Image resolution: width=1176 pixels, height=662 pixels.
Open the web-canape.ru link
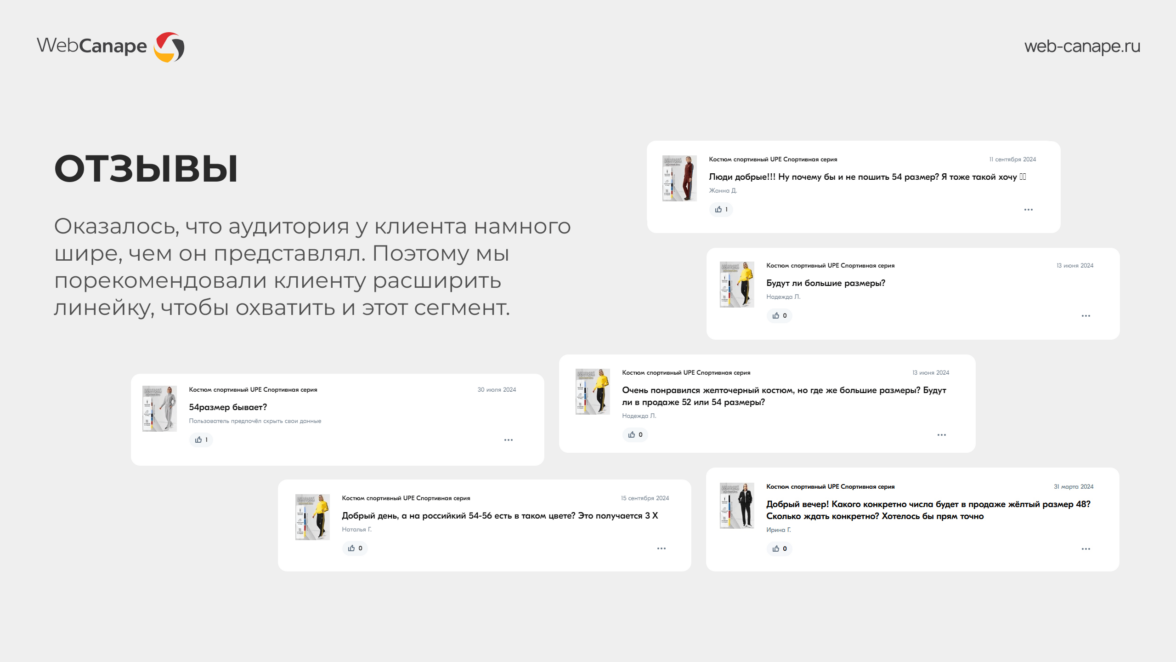[1082, 46]
